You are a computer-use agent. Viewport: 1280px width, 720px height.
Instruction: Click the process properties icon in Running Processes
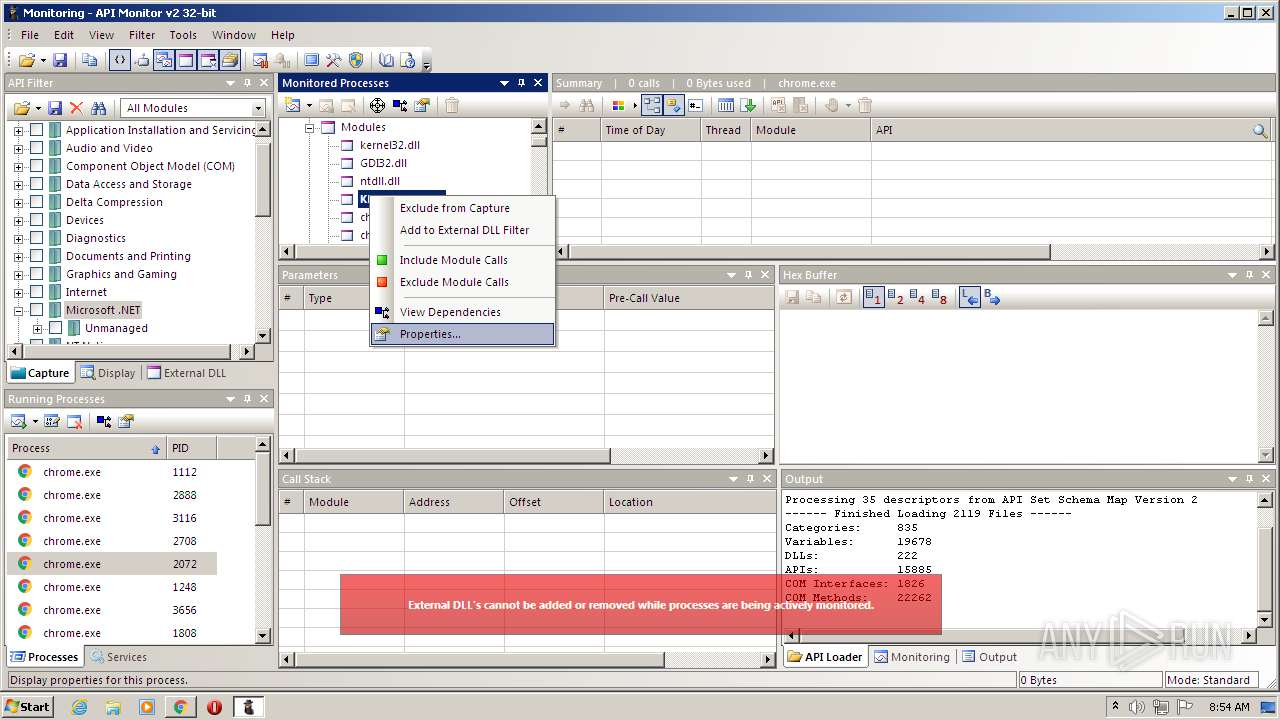(125, 421)
